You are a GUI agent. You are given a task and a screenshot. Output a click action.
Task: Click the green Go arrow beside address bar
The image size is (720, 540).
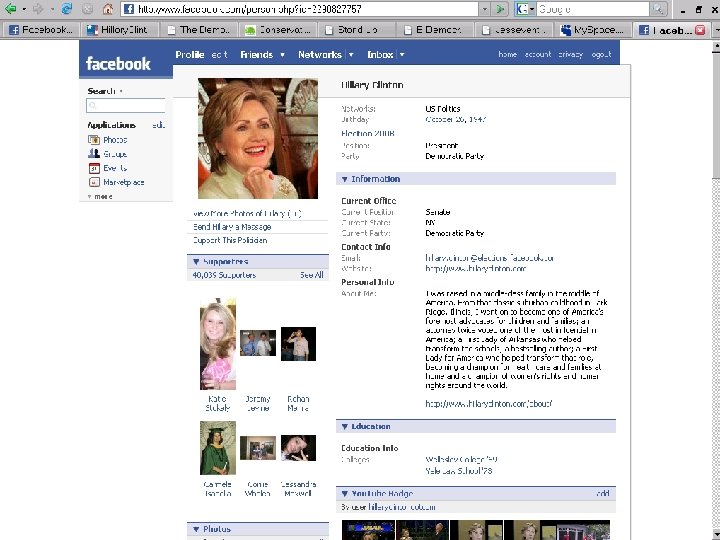pyautogui.click(x=500, y=9)
